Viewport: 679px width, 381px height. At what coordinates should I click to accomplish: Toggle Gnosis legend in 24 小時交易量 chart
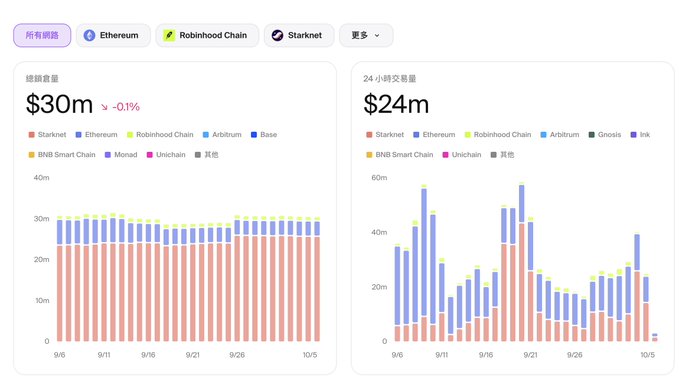(605, 135)
